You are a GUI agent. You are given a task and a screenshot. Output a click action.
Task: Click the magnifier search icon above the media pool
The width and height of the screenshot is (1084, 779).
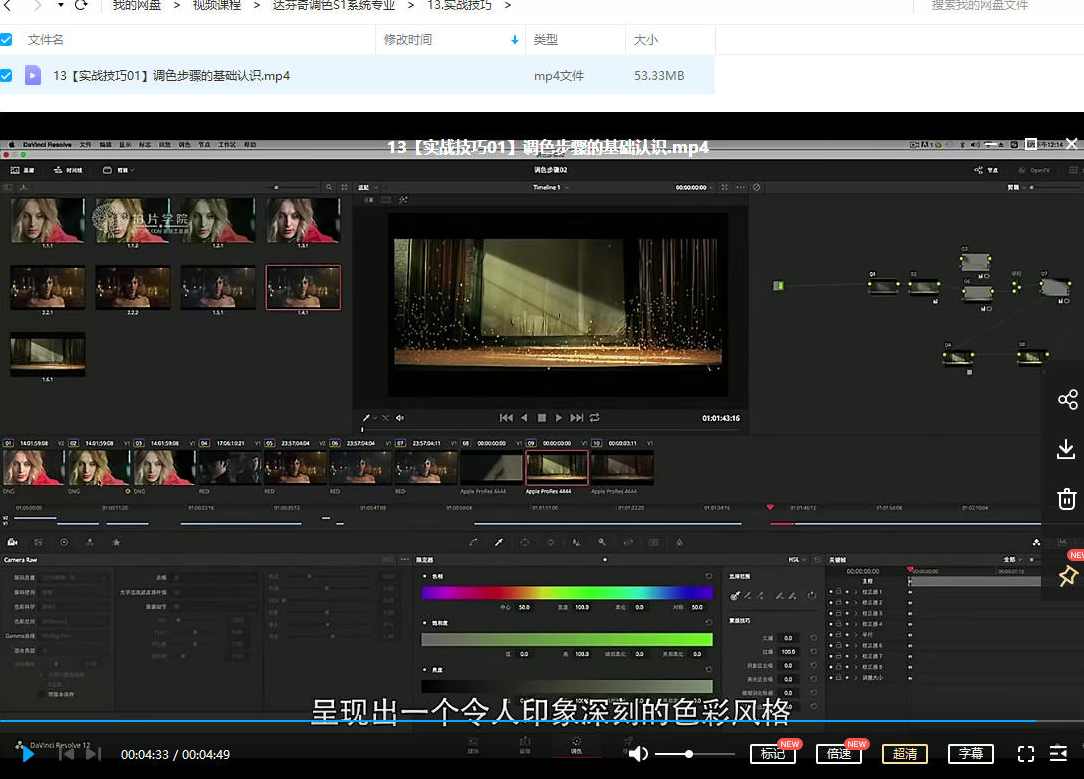click(330, 187)
